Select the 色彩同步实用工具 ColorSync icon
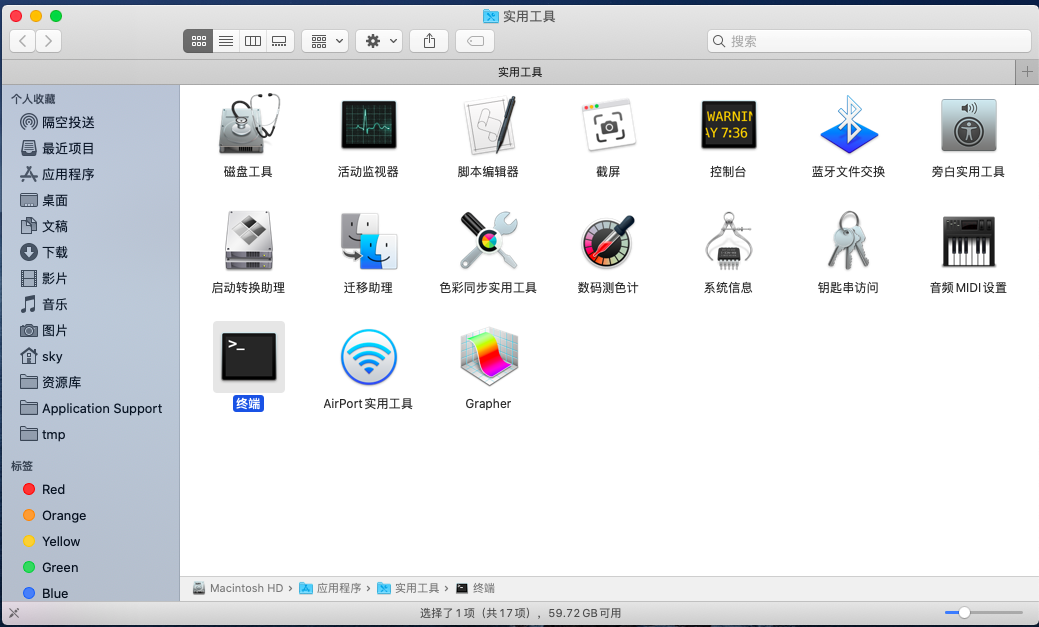The height and width of the screenshot is (627, 1039). (x=488, y=241)
